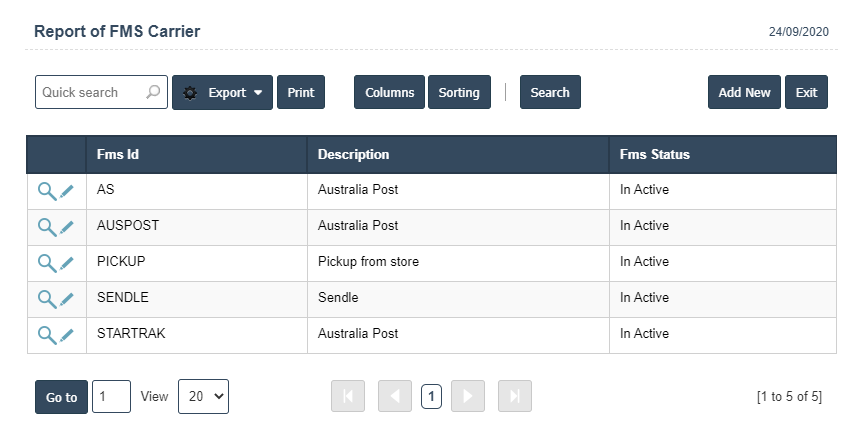Click the Go to page button
858x445 pixels.
(x=61, y=397)
